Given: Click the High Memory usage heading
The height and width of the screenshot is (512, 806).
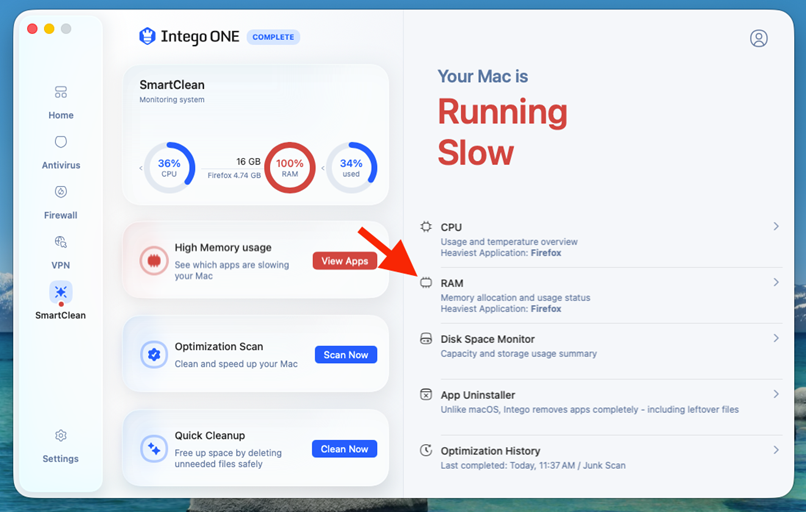Looking at the screenshot, I should [x=223, y=247].
